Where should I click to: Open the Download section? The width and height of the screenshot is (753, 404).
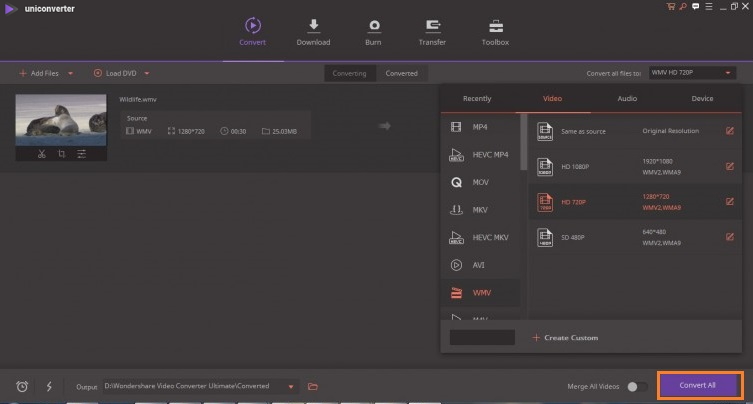tap(313, 32)
